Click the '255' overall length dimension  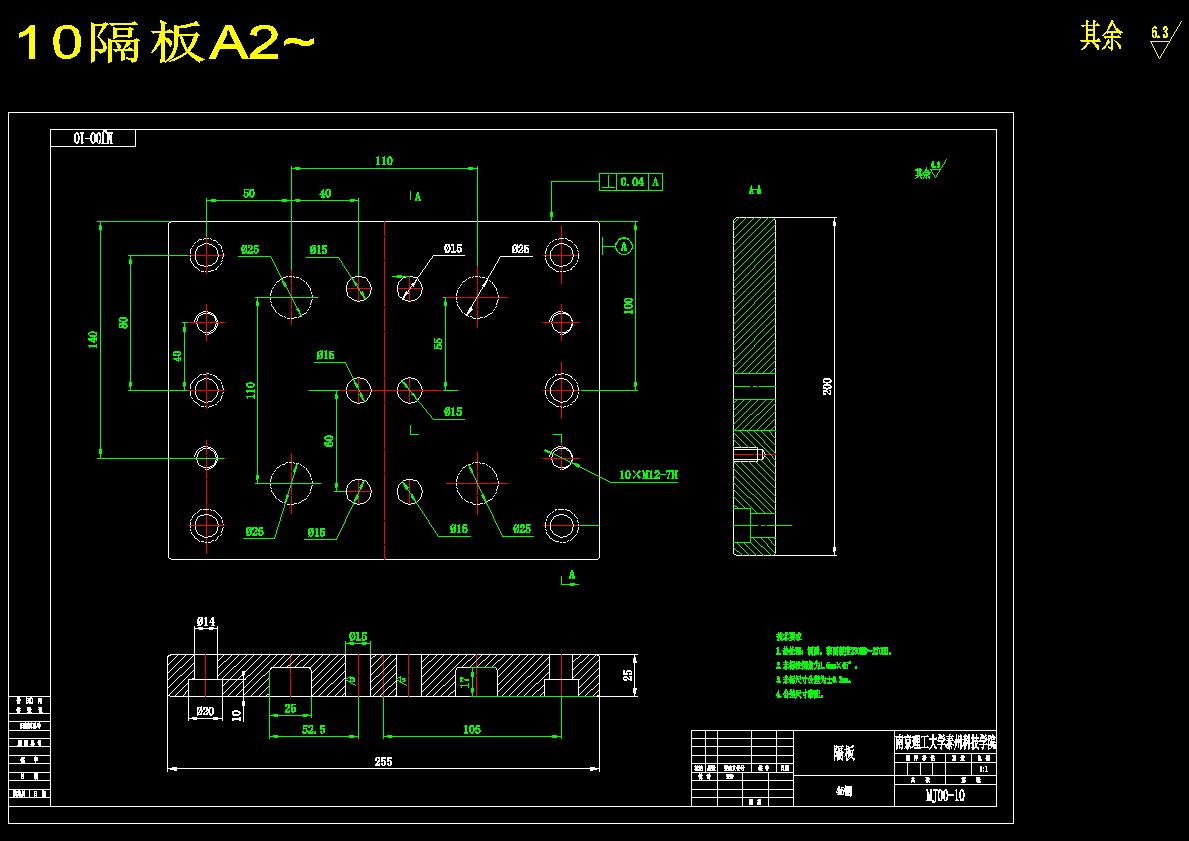[384, 762]
